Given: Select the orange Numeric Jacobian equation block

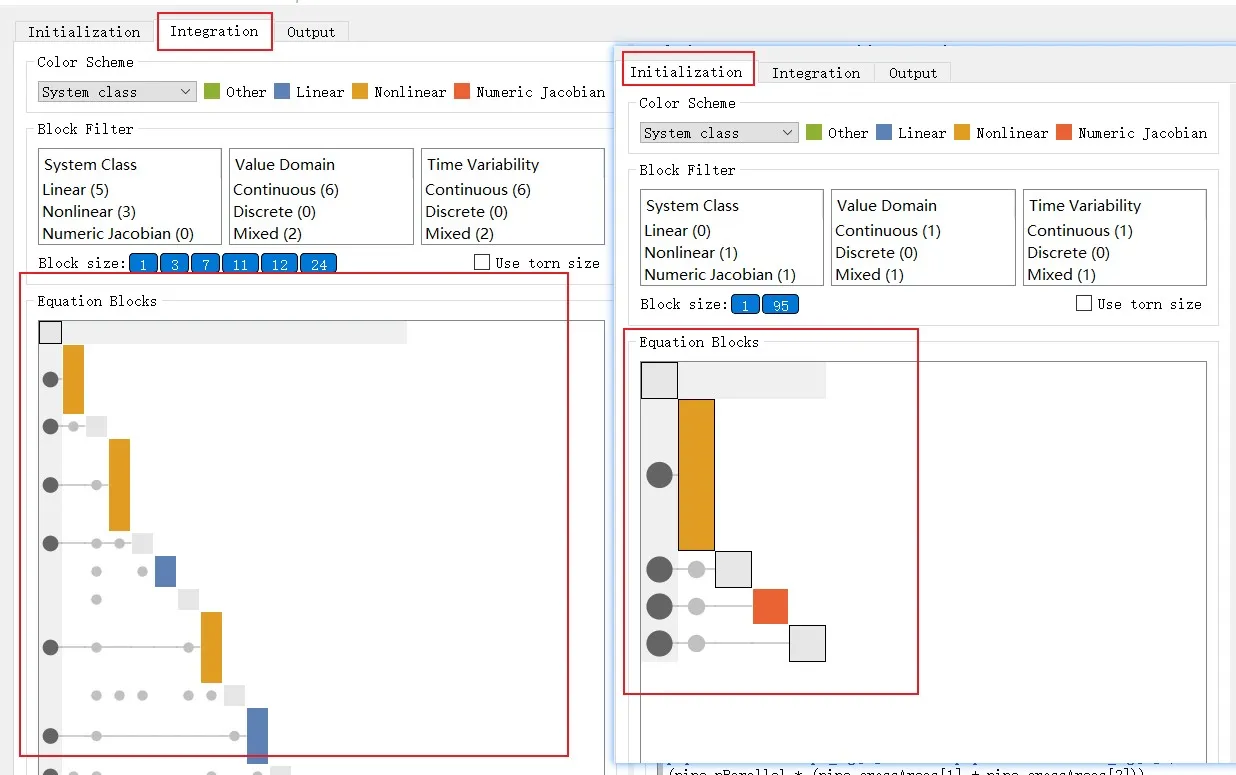Looking at the screenshot, I should [x=770, y=607].
